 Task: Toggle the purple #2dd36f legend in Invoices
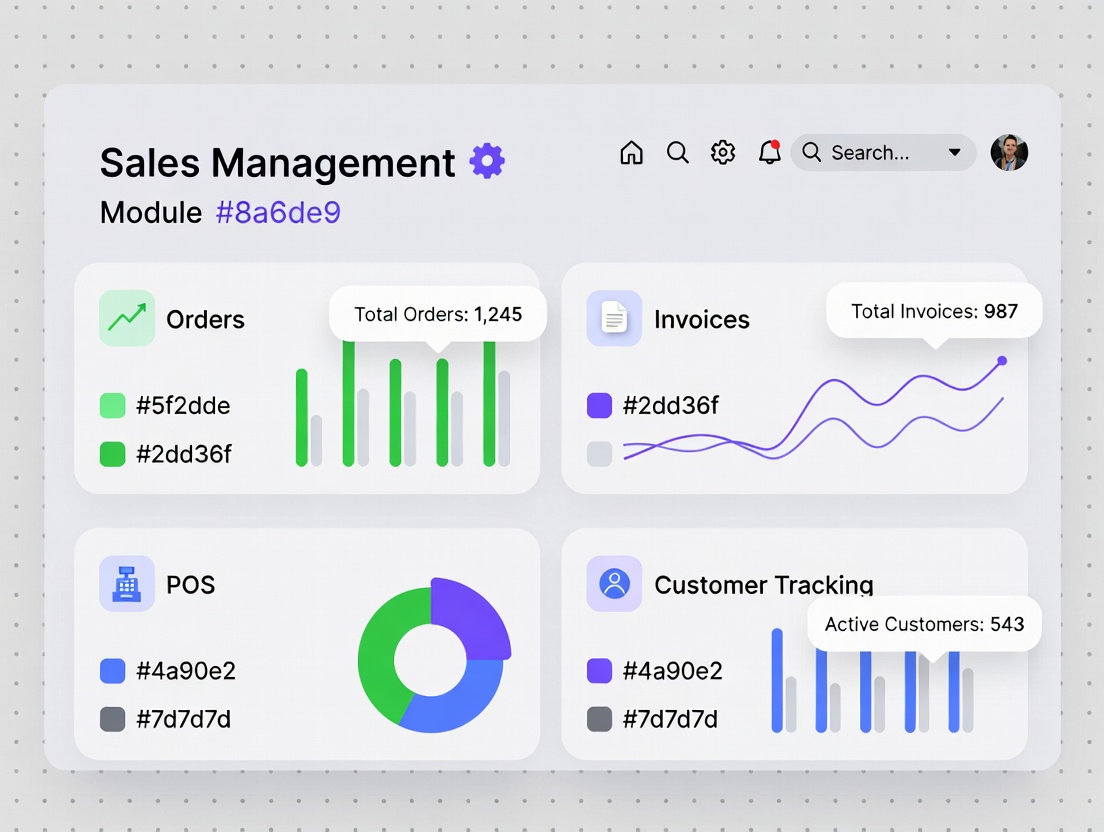pyautogui.click(x=599, y=405)
